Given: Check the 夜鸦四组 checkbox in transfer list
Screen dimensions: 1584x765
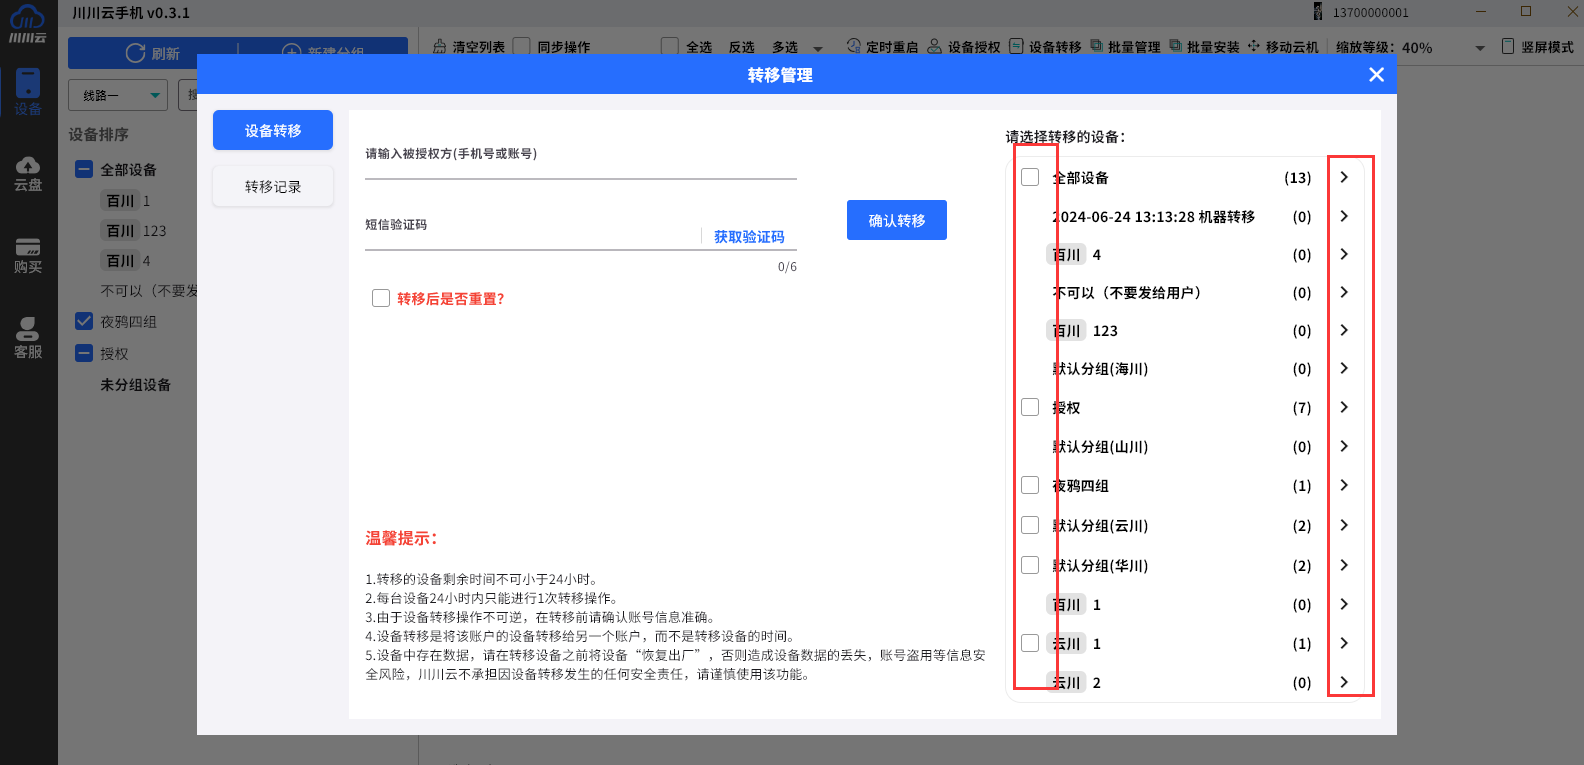Looking at the screenshot, I should (x=1030, y=485).
